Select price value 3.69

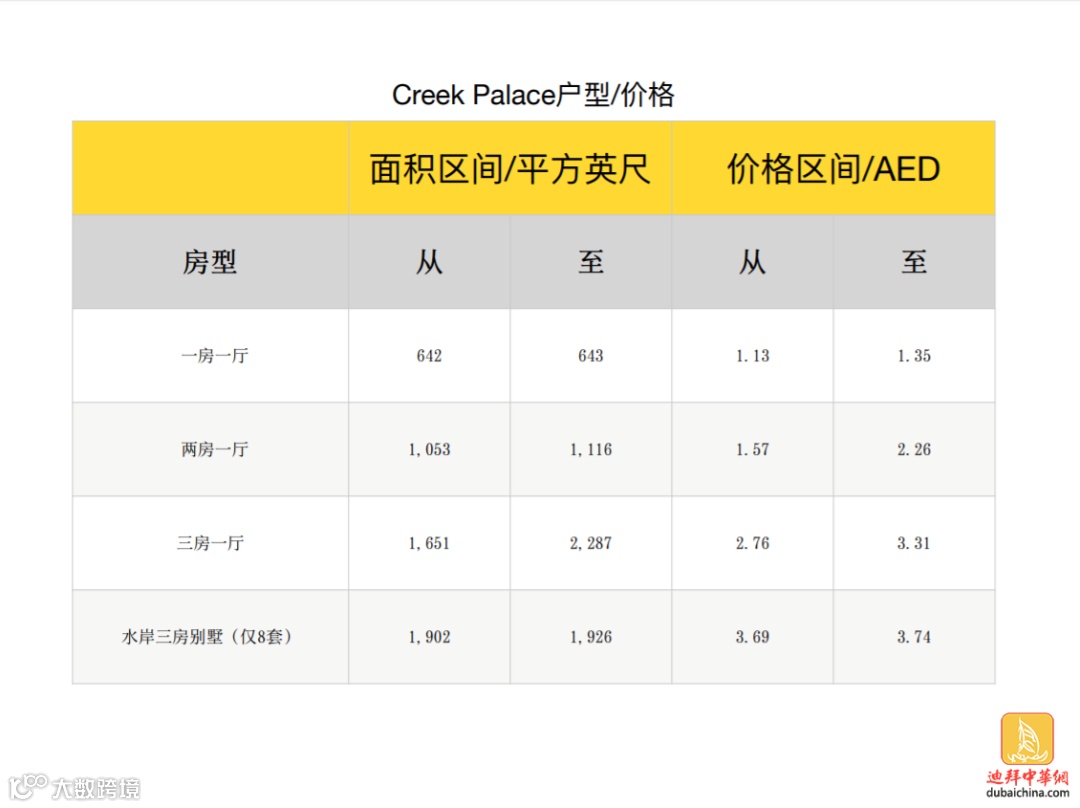[x=752, y=637]
